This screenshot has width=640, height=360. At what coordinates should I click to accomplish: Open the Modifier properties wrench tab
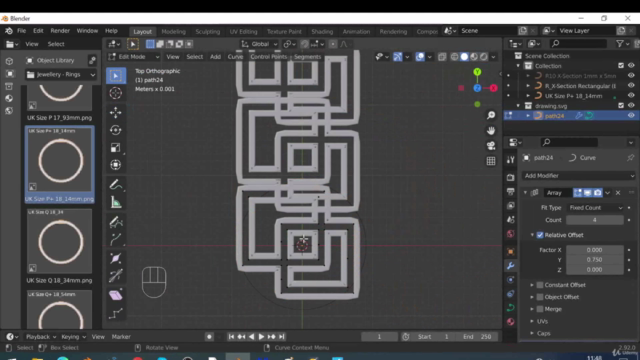click(x=511, y=266)
